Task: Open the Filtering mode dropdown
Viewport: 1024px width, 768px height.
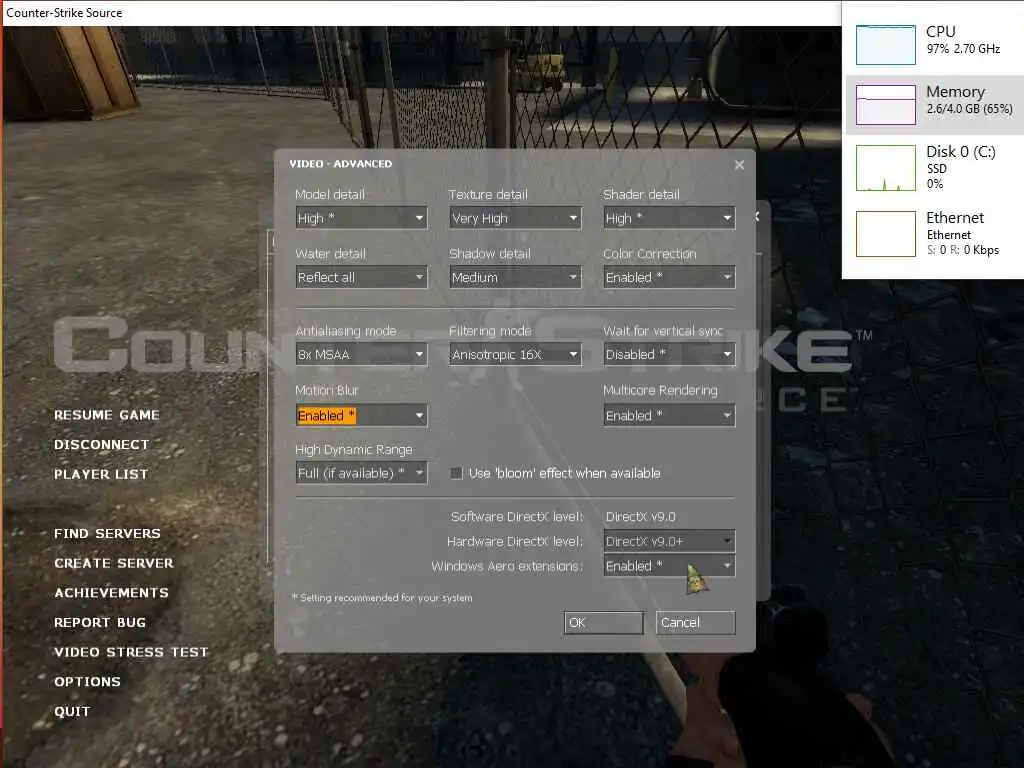Action: click(515, 355)
